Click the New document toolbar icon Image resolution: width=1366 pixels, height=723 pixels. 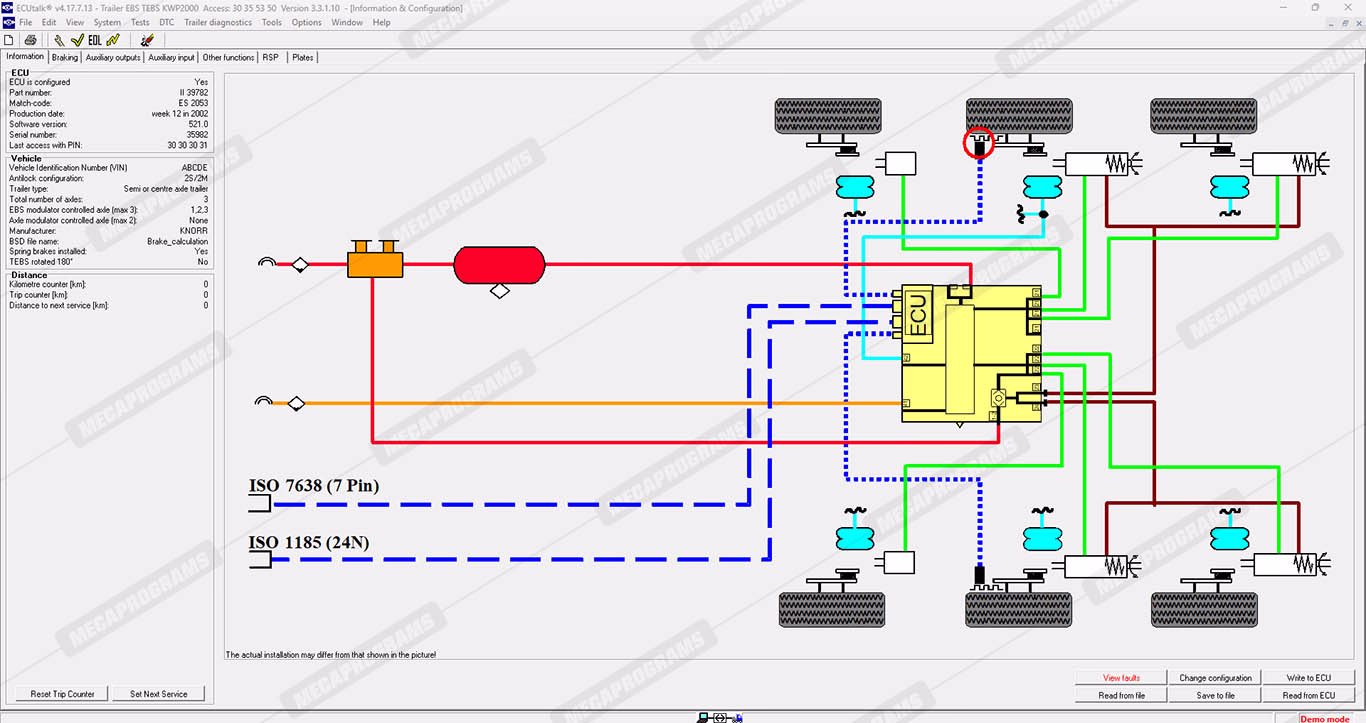pyautogui.click(x=9, y=40)
